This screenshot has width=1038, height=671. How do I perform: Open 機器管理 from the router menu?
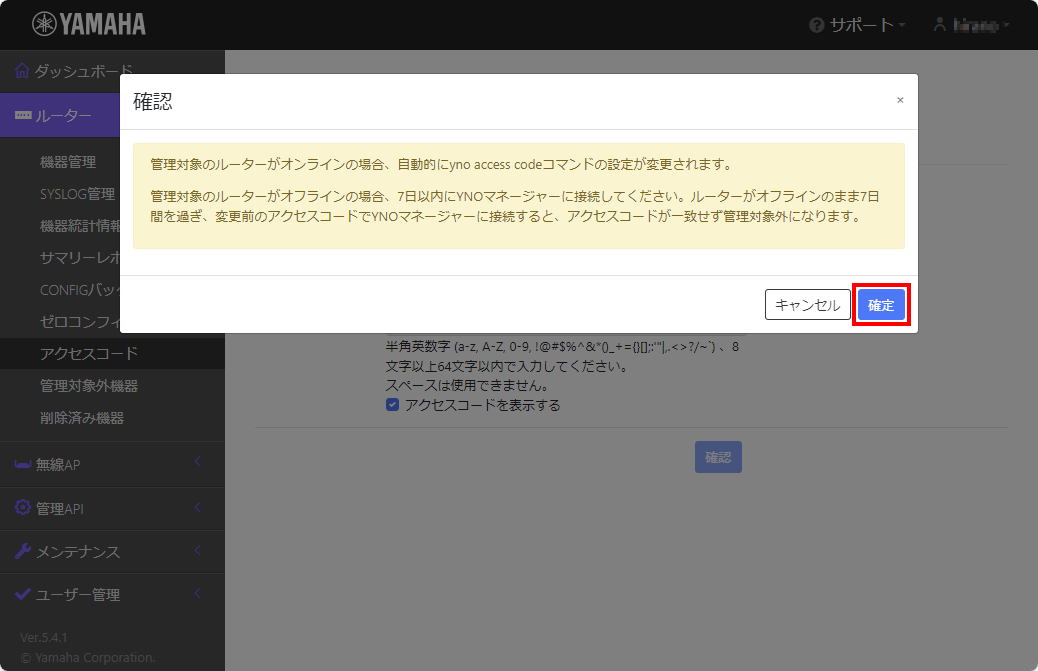coord(68,160)
